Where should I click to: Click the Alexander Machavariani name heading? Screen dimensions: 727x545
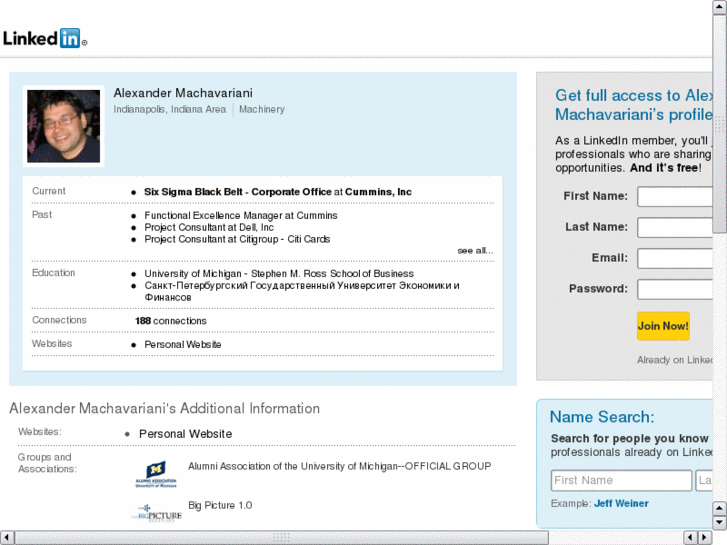tap(183, 93)
